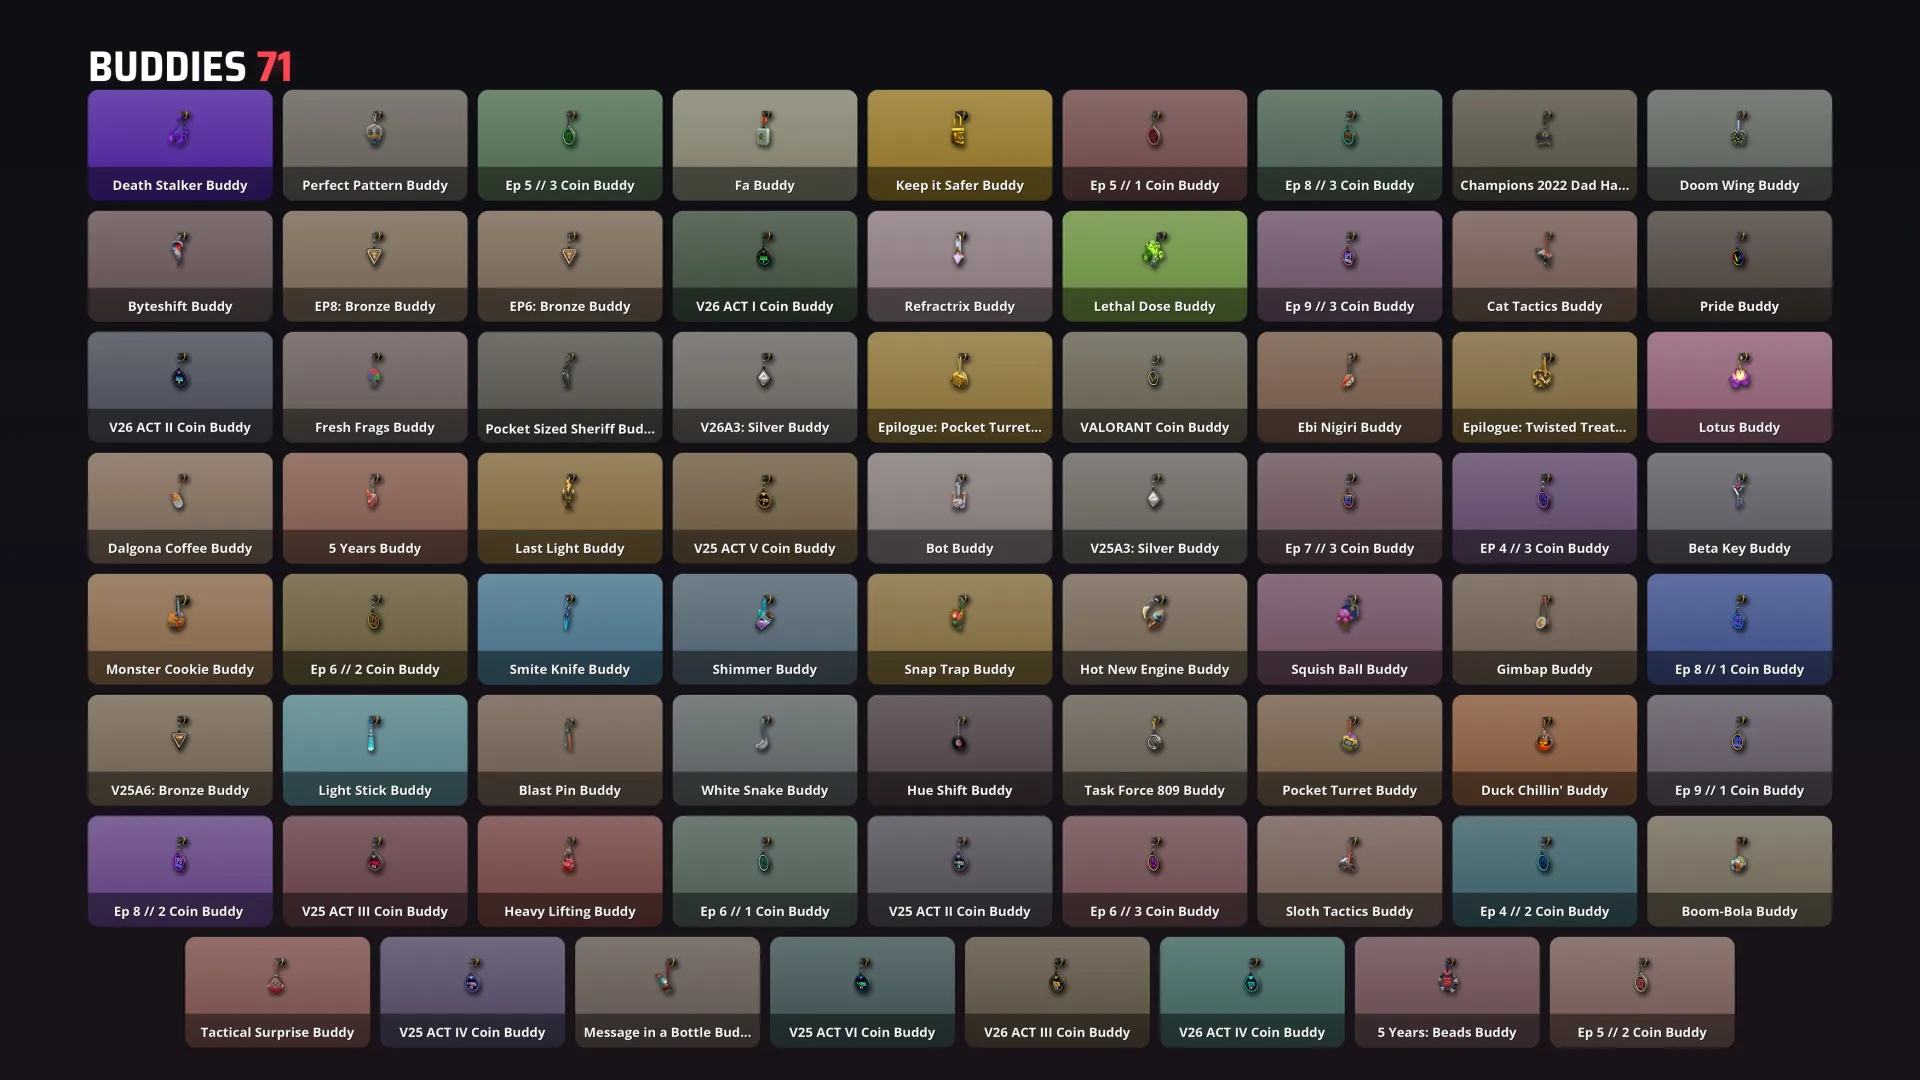Viewport: 1920px width, 1080px height.
Task: Click the Shimmer Buddy icon
Action: pyautogui.click(x=765, y=614)
